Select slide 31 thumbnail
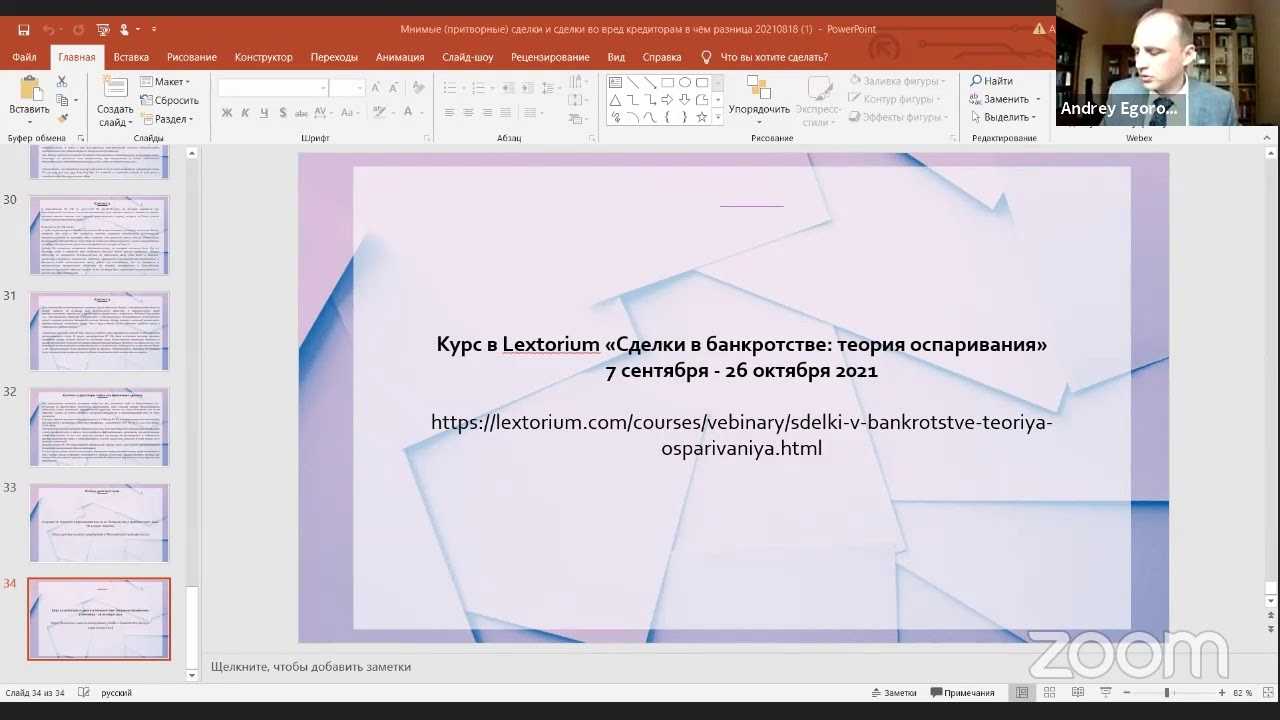1280x720 pixels. (99, 331)
